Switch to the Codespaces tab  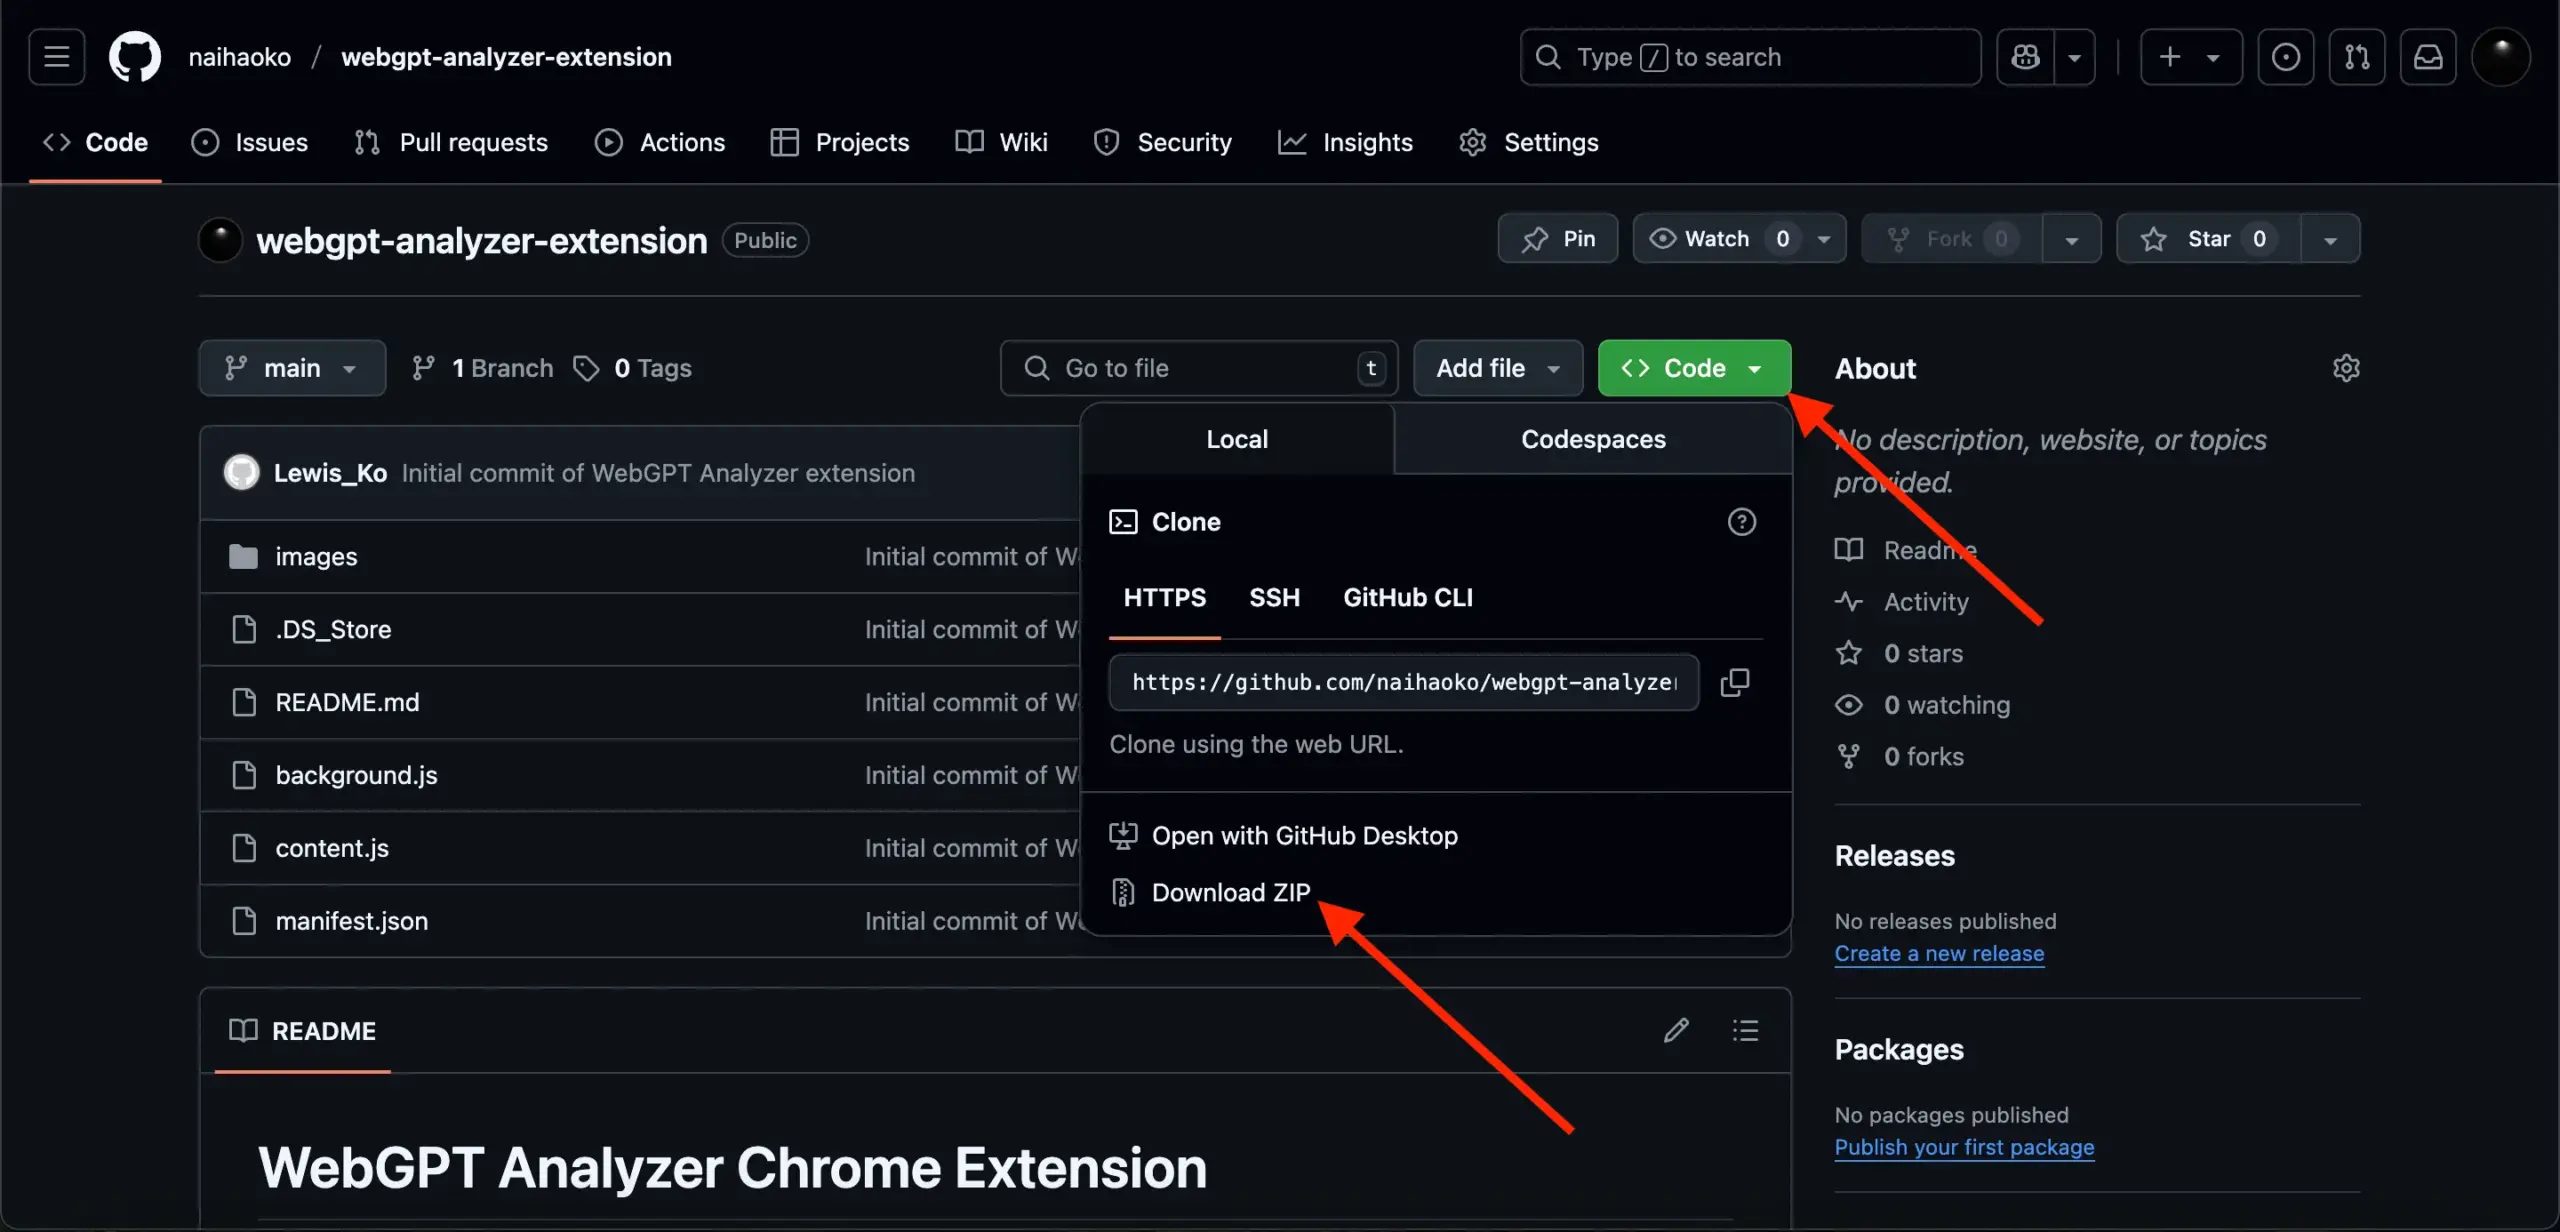click(x=1593, y=439)
